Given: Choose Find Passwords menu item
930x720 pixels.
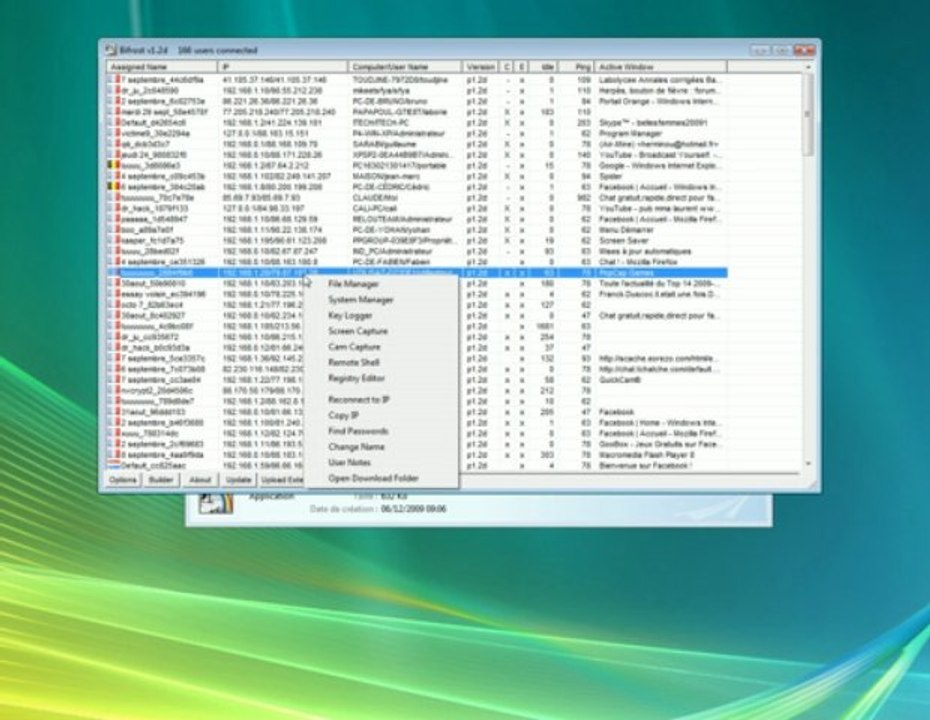Looking at the screenshot, I should point(358,431).
